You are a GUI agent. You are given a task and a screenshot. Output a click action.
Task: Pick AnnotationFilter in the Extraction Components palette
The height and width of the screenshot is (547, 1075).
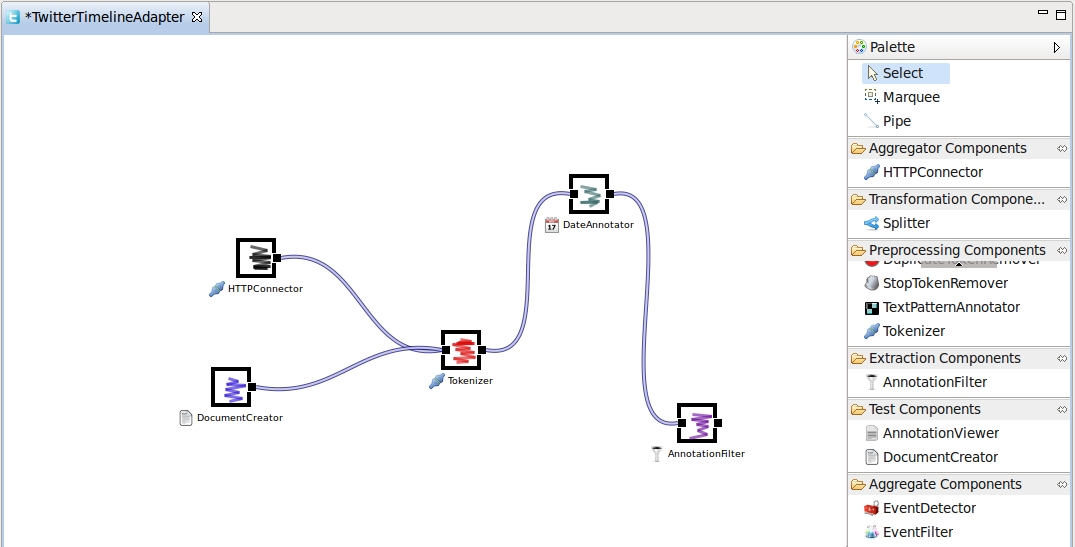pos(926,382)
